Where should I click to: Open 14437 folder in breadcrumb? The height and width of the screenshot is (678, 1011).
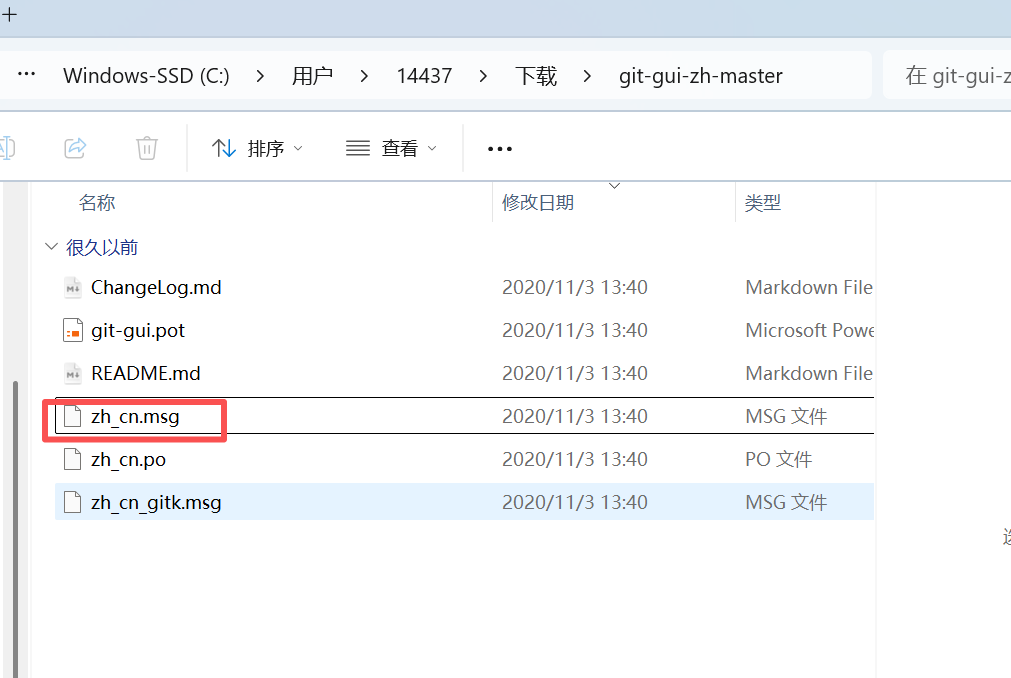(x=424, y=76)
